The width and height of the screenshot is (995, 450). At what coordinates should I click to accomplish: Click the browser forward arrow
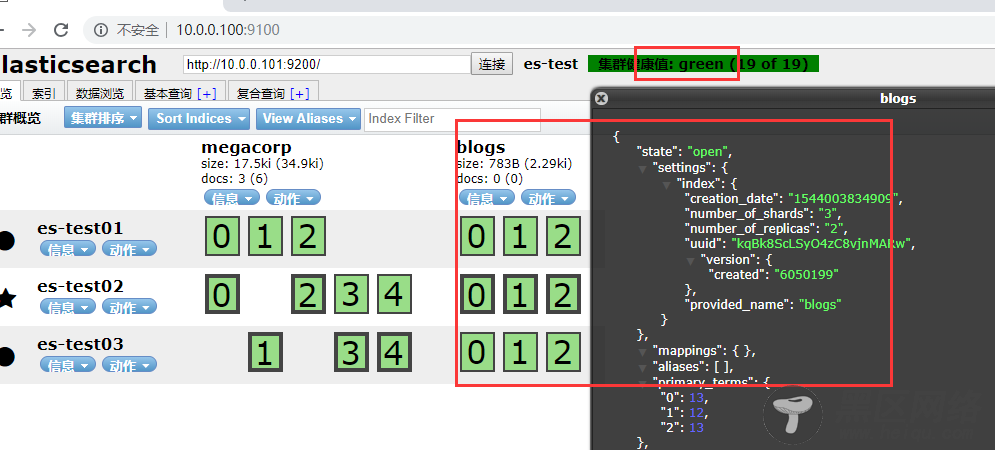(29, 30)
